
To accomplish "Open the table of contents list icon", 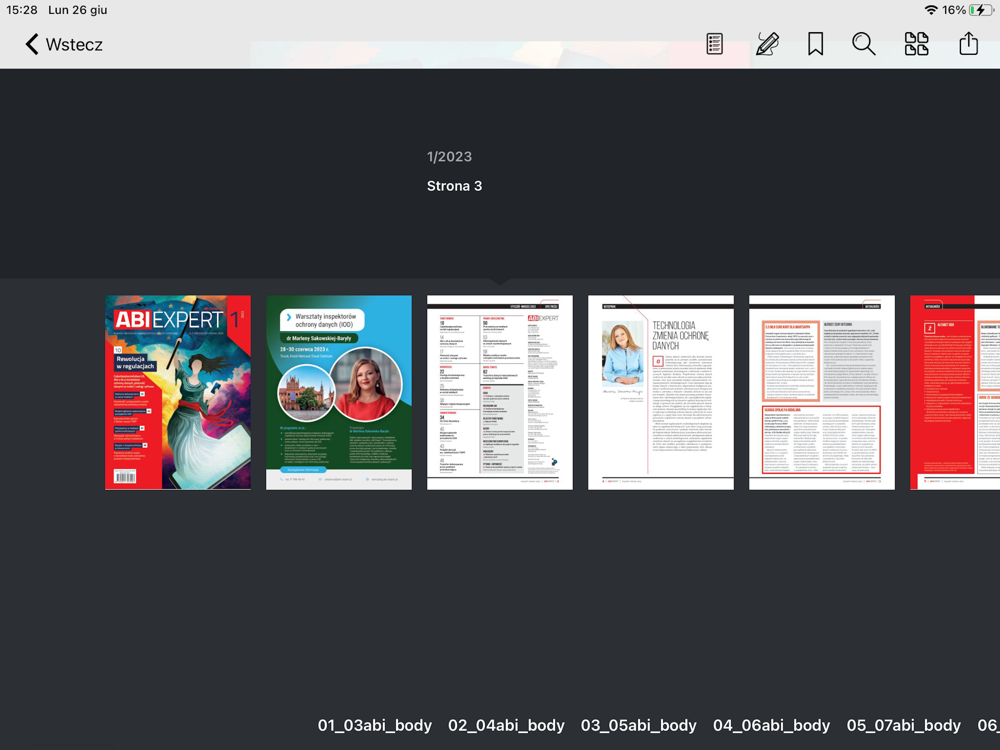I will click(714, 44).
